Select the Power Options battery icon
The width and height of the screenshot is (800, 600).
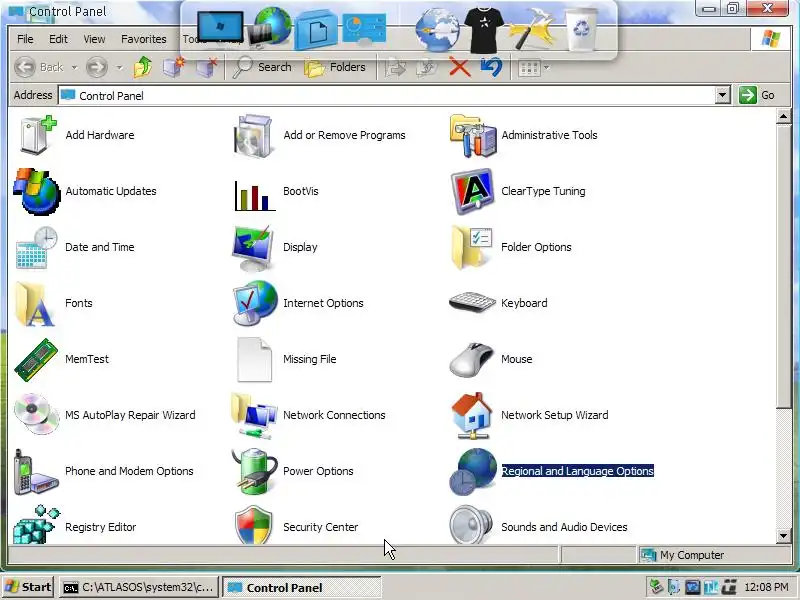[x=255, y=472]
